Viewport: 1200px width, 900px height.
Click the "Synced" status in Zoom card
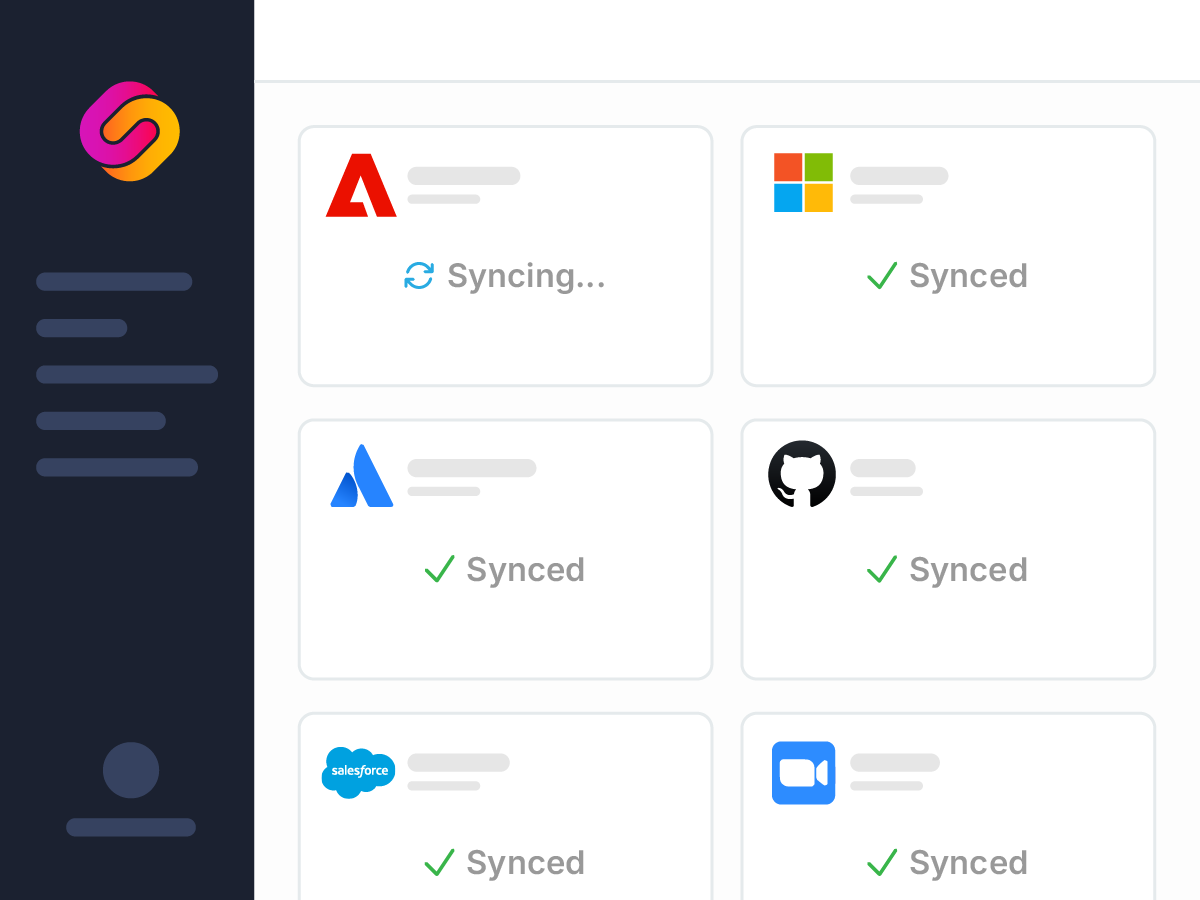[968, 863]
